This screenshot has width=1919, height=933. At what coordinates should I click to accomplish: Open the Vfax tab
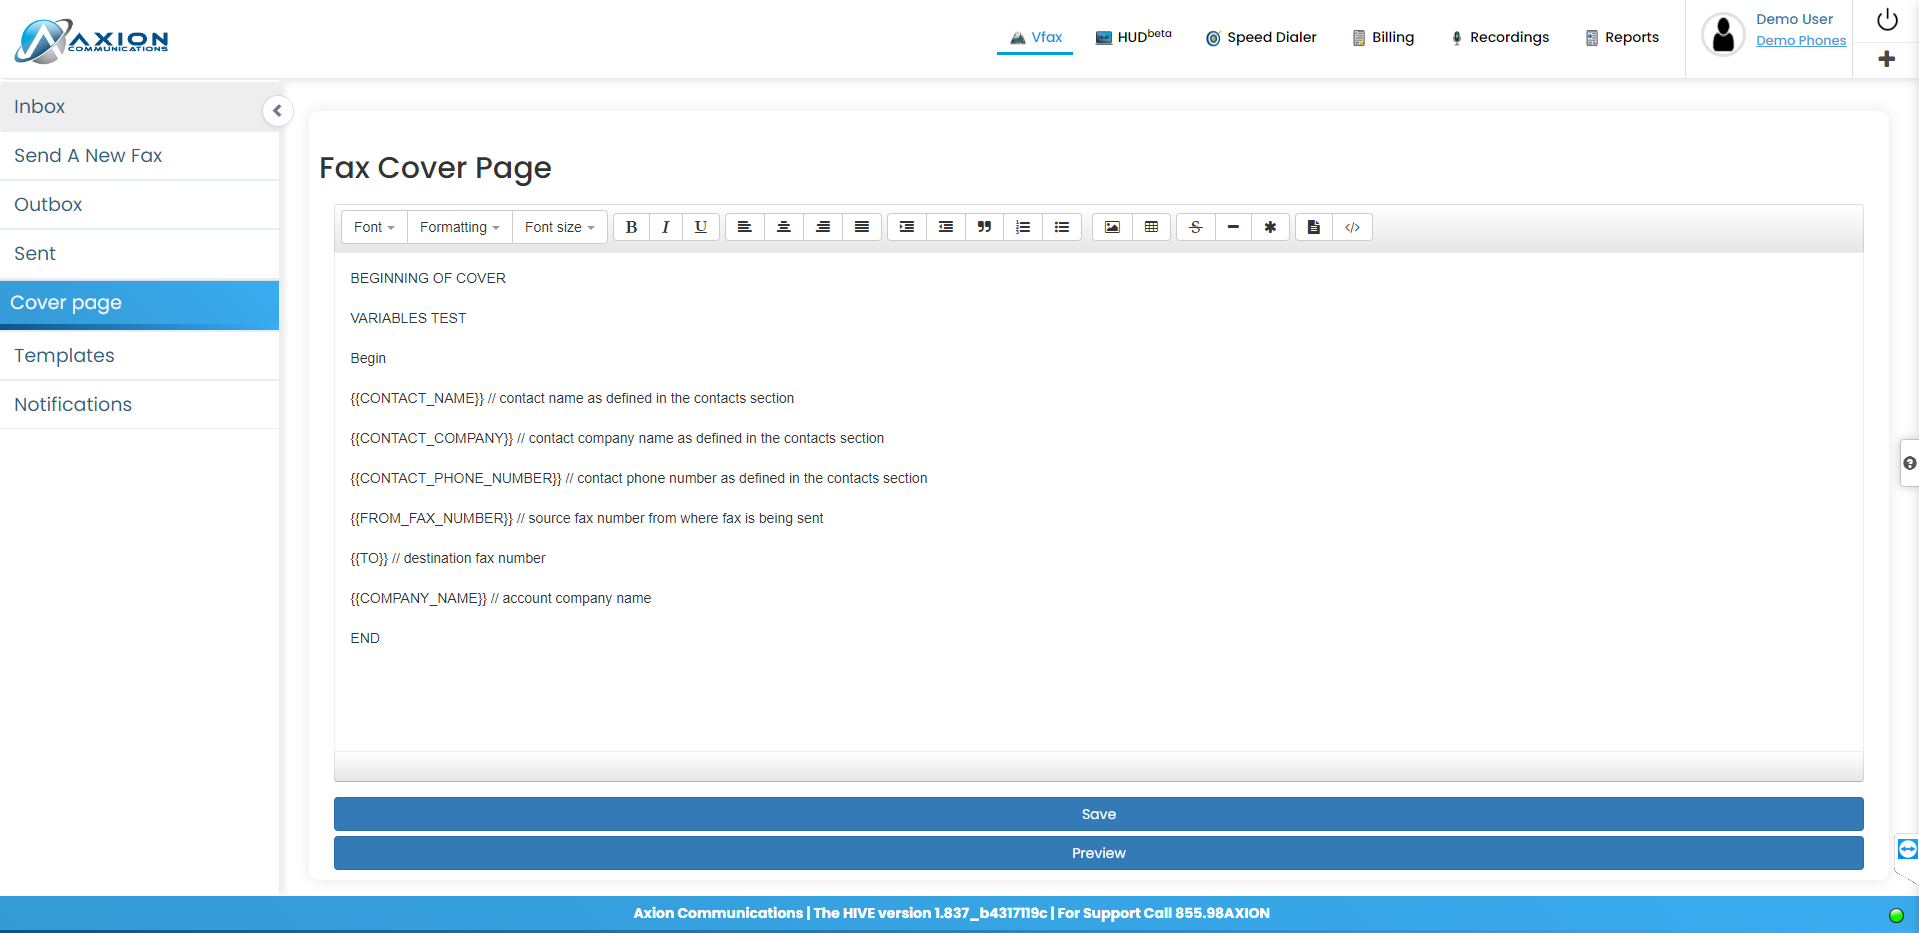pos(1035,37)
